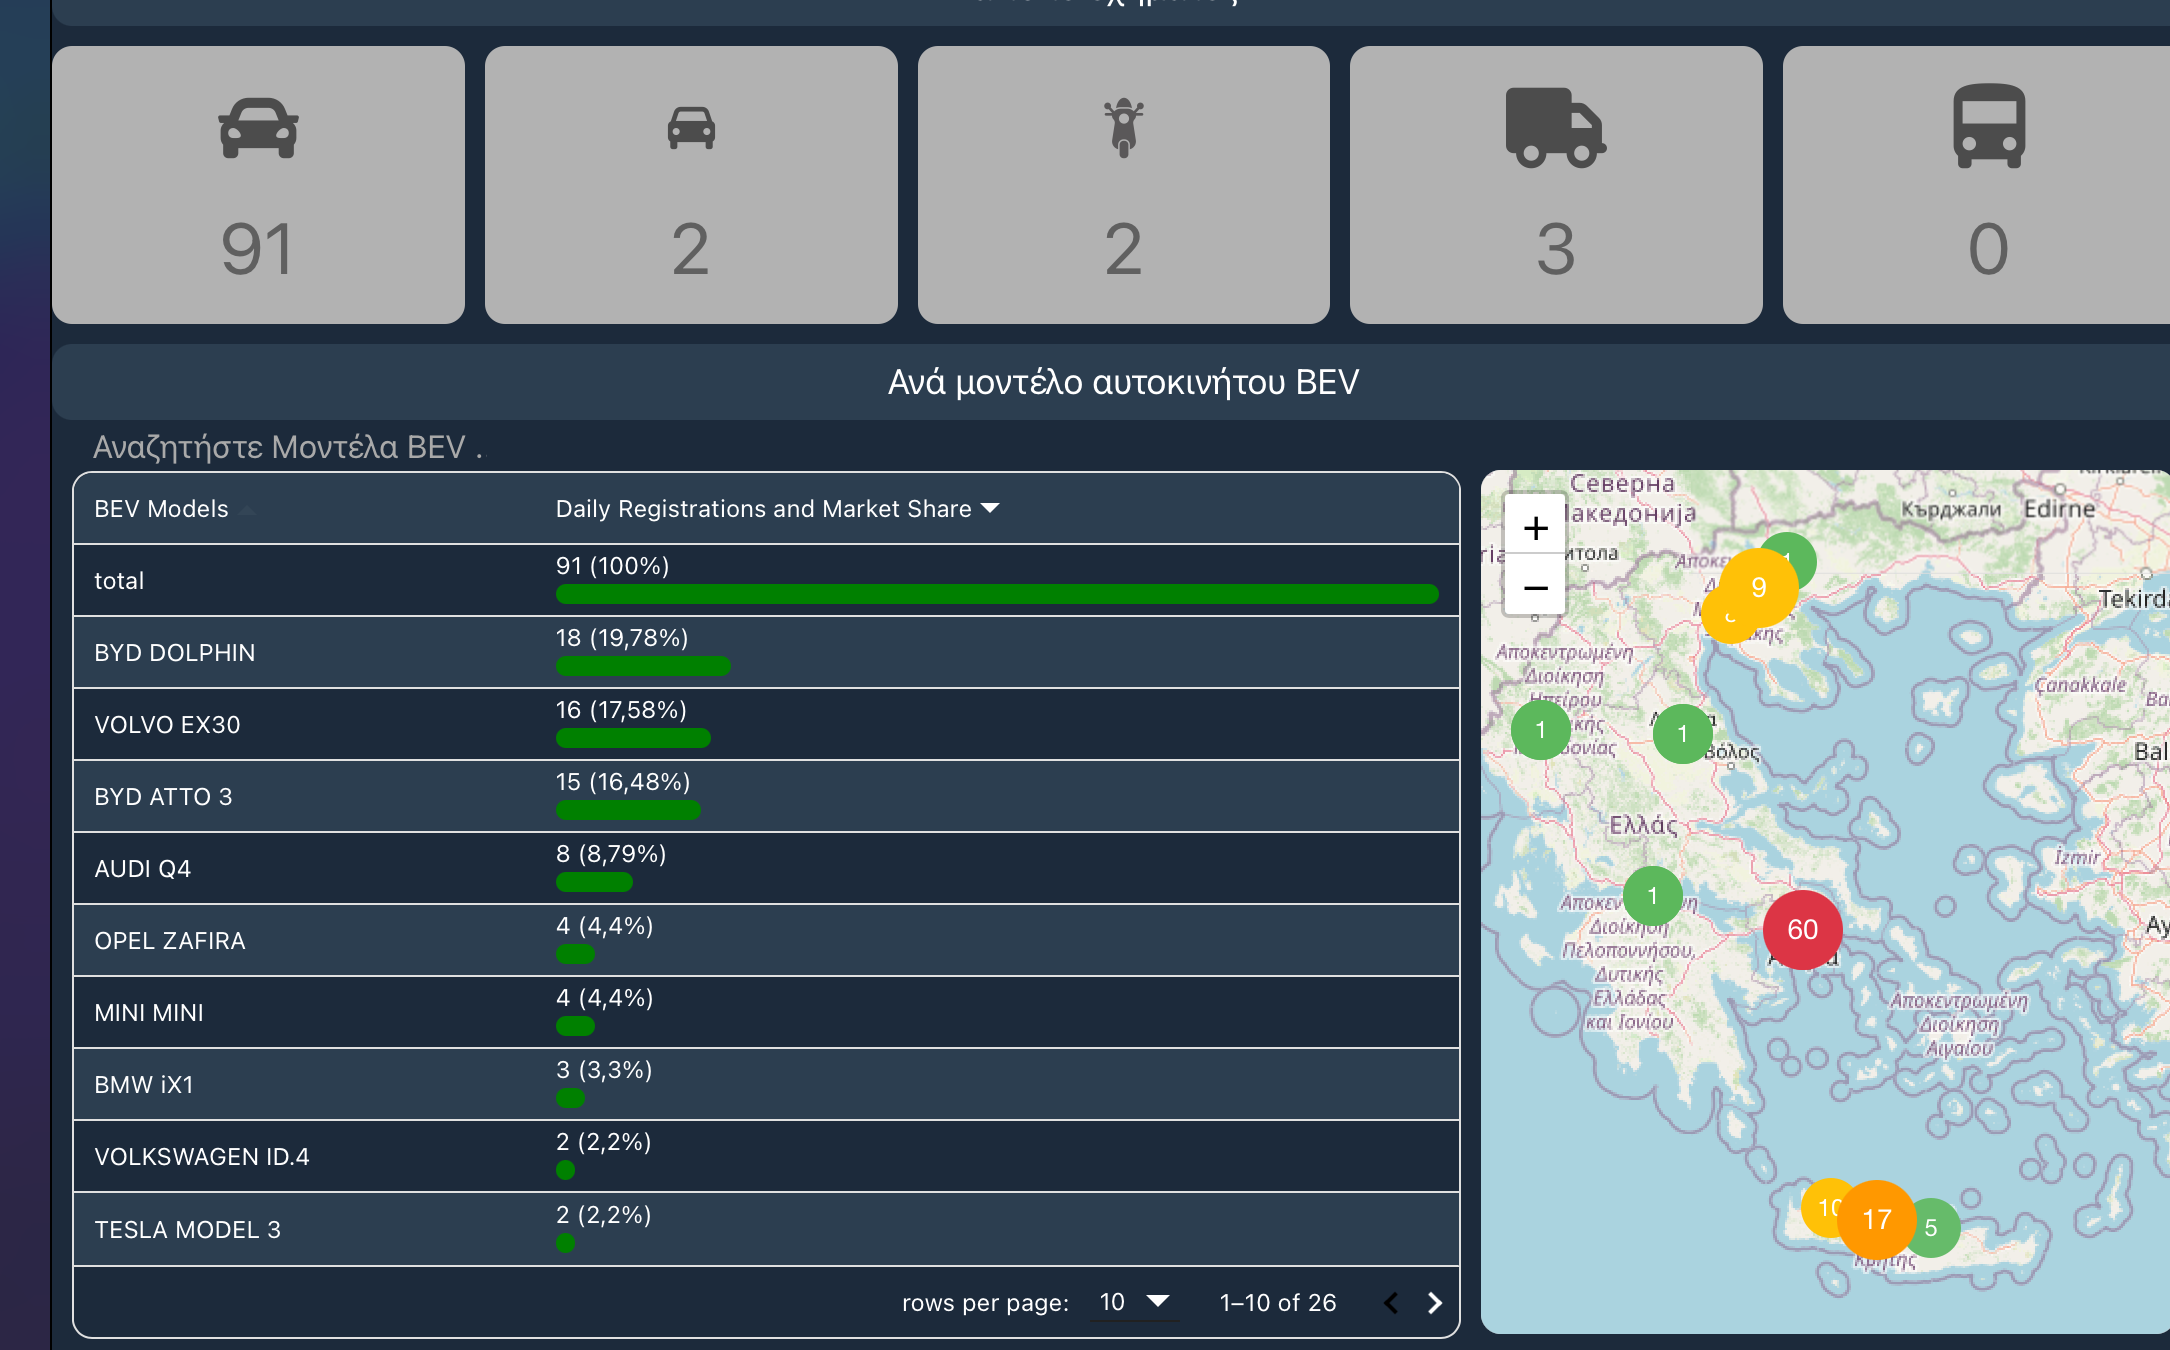This screenshot has height=1350, width=2170.
Task: Click the red map cluster marked 60
Action: click(x=1802, y=930)
